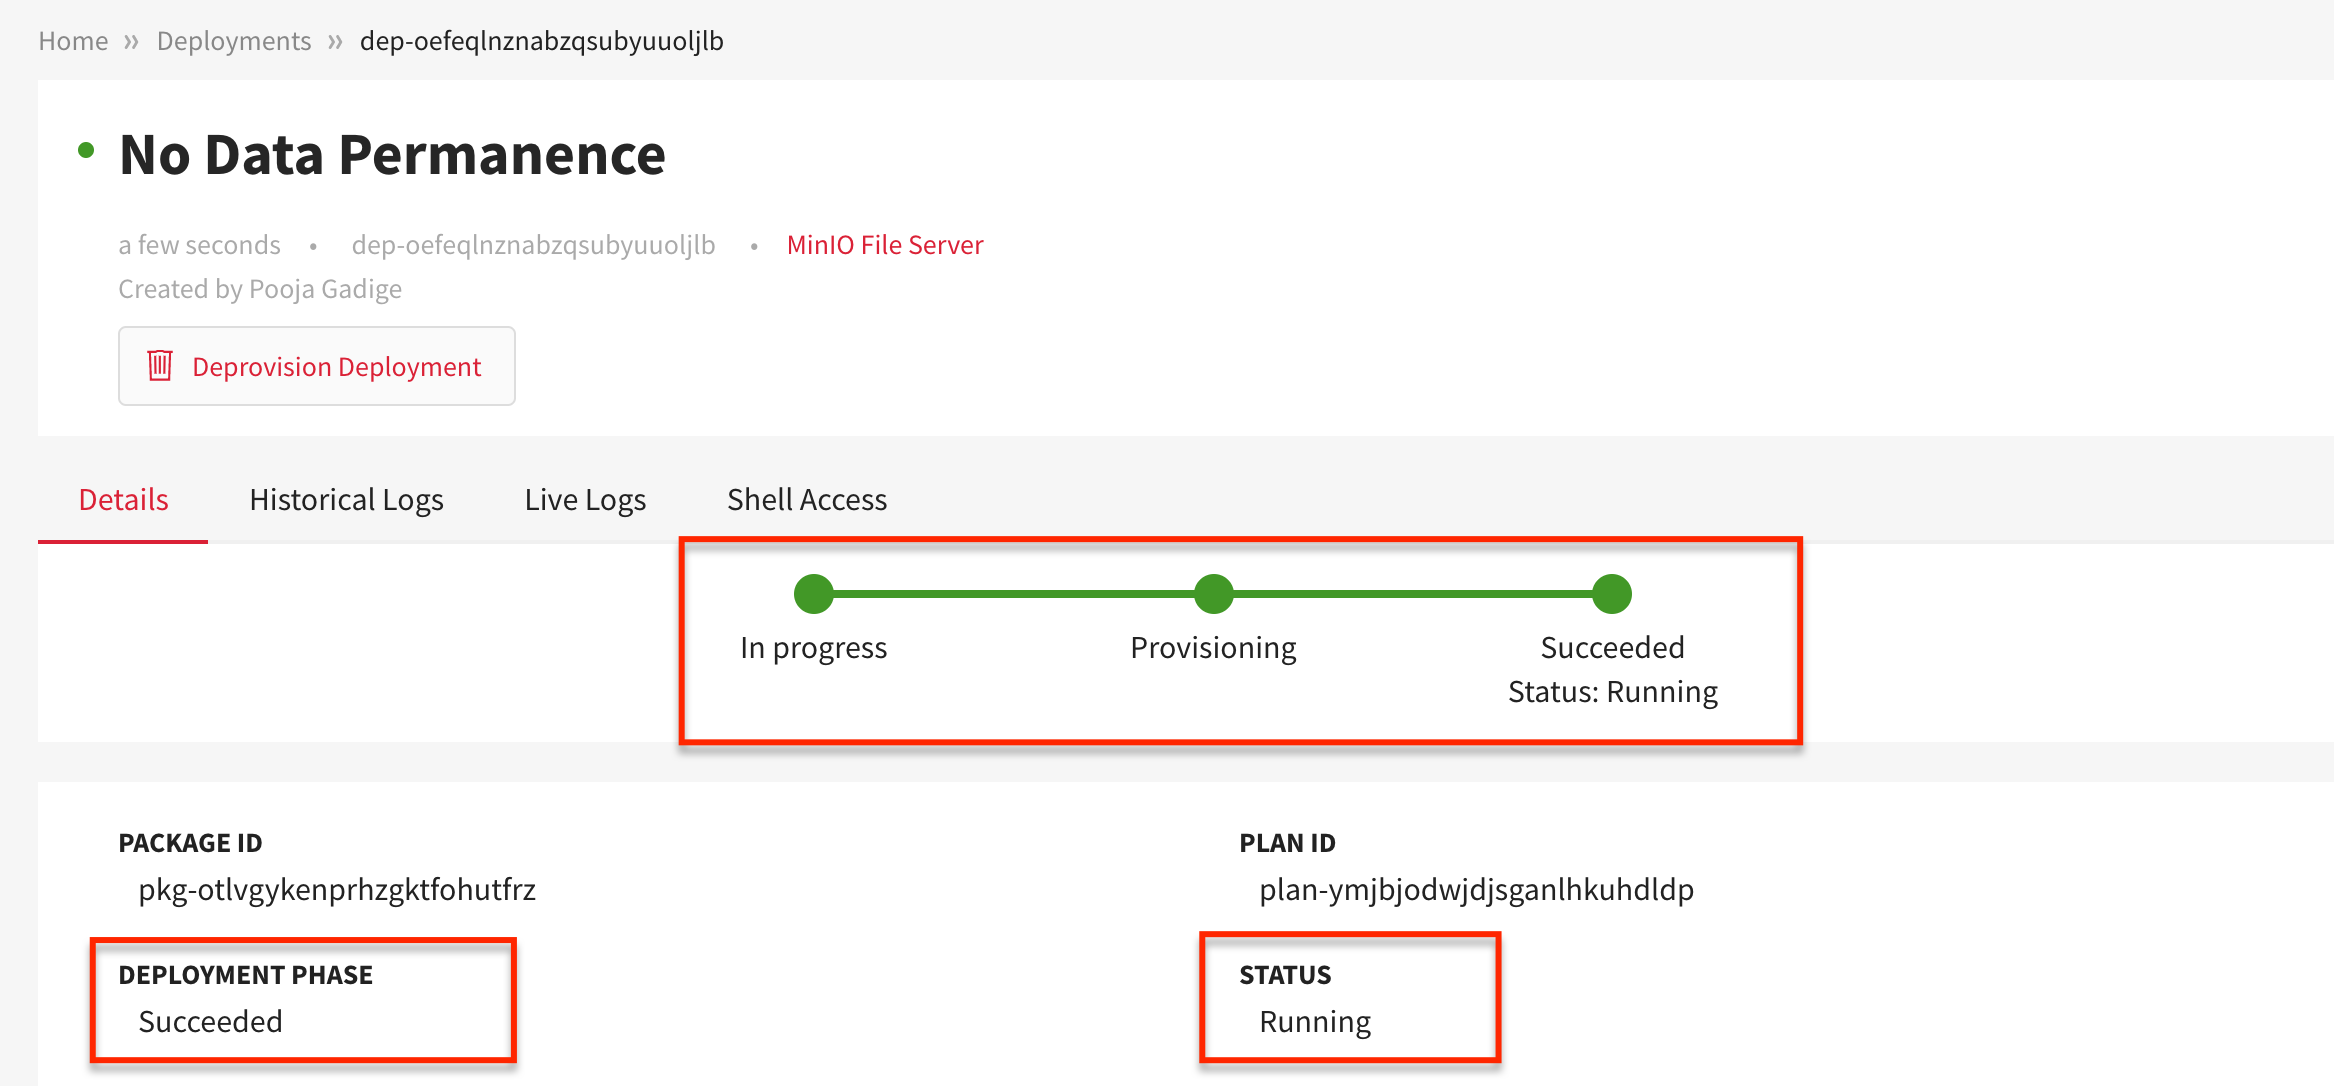Select current deployment ID in breadcrumb
The image size is (2334, 1086).
tap(541, 41)
